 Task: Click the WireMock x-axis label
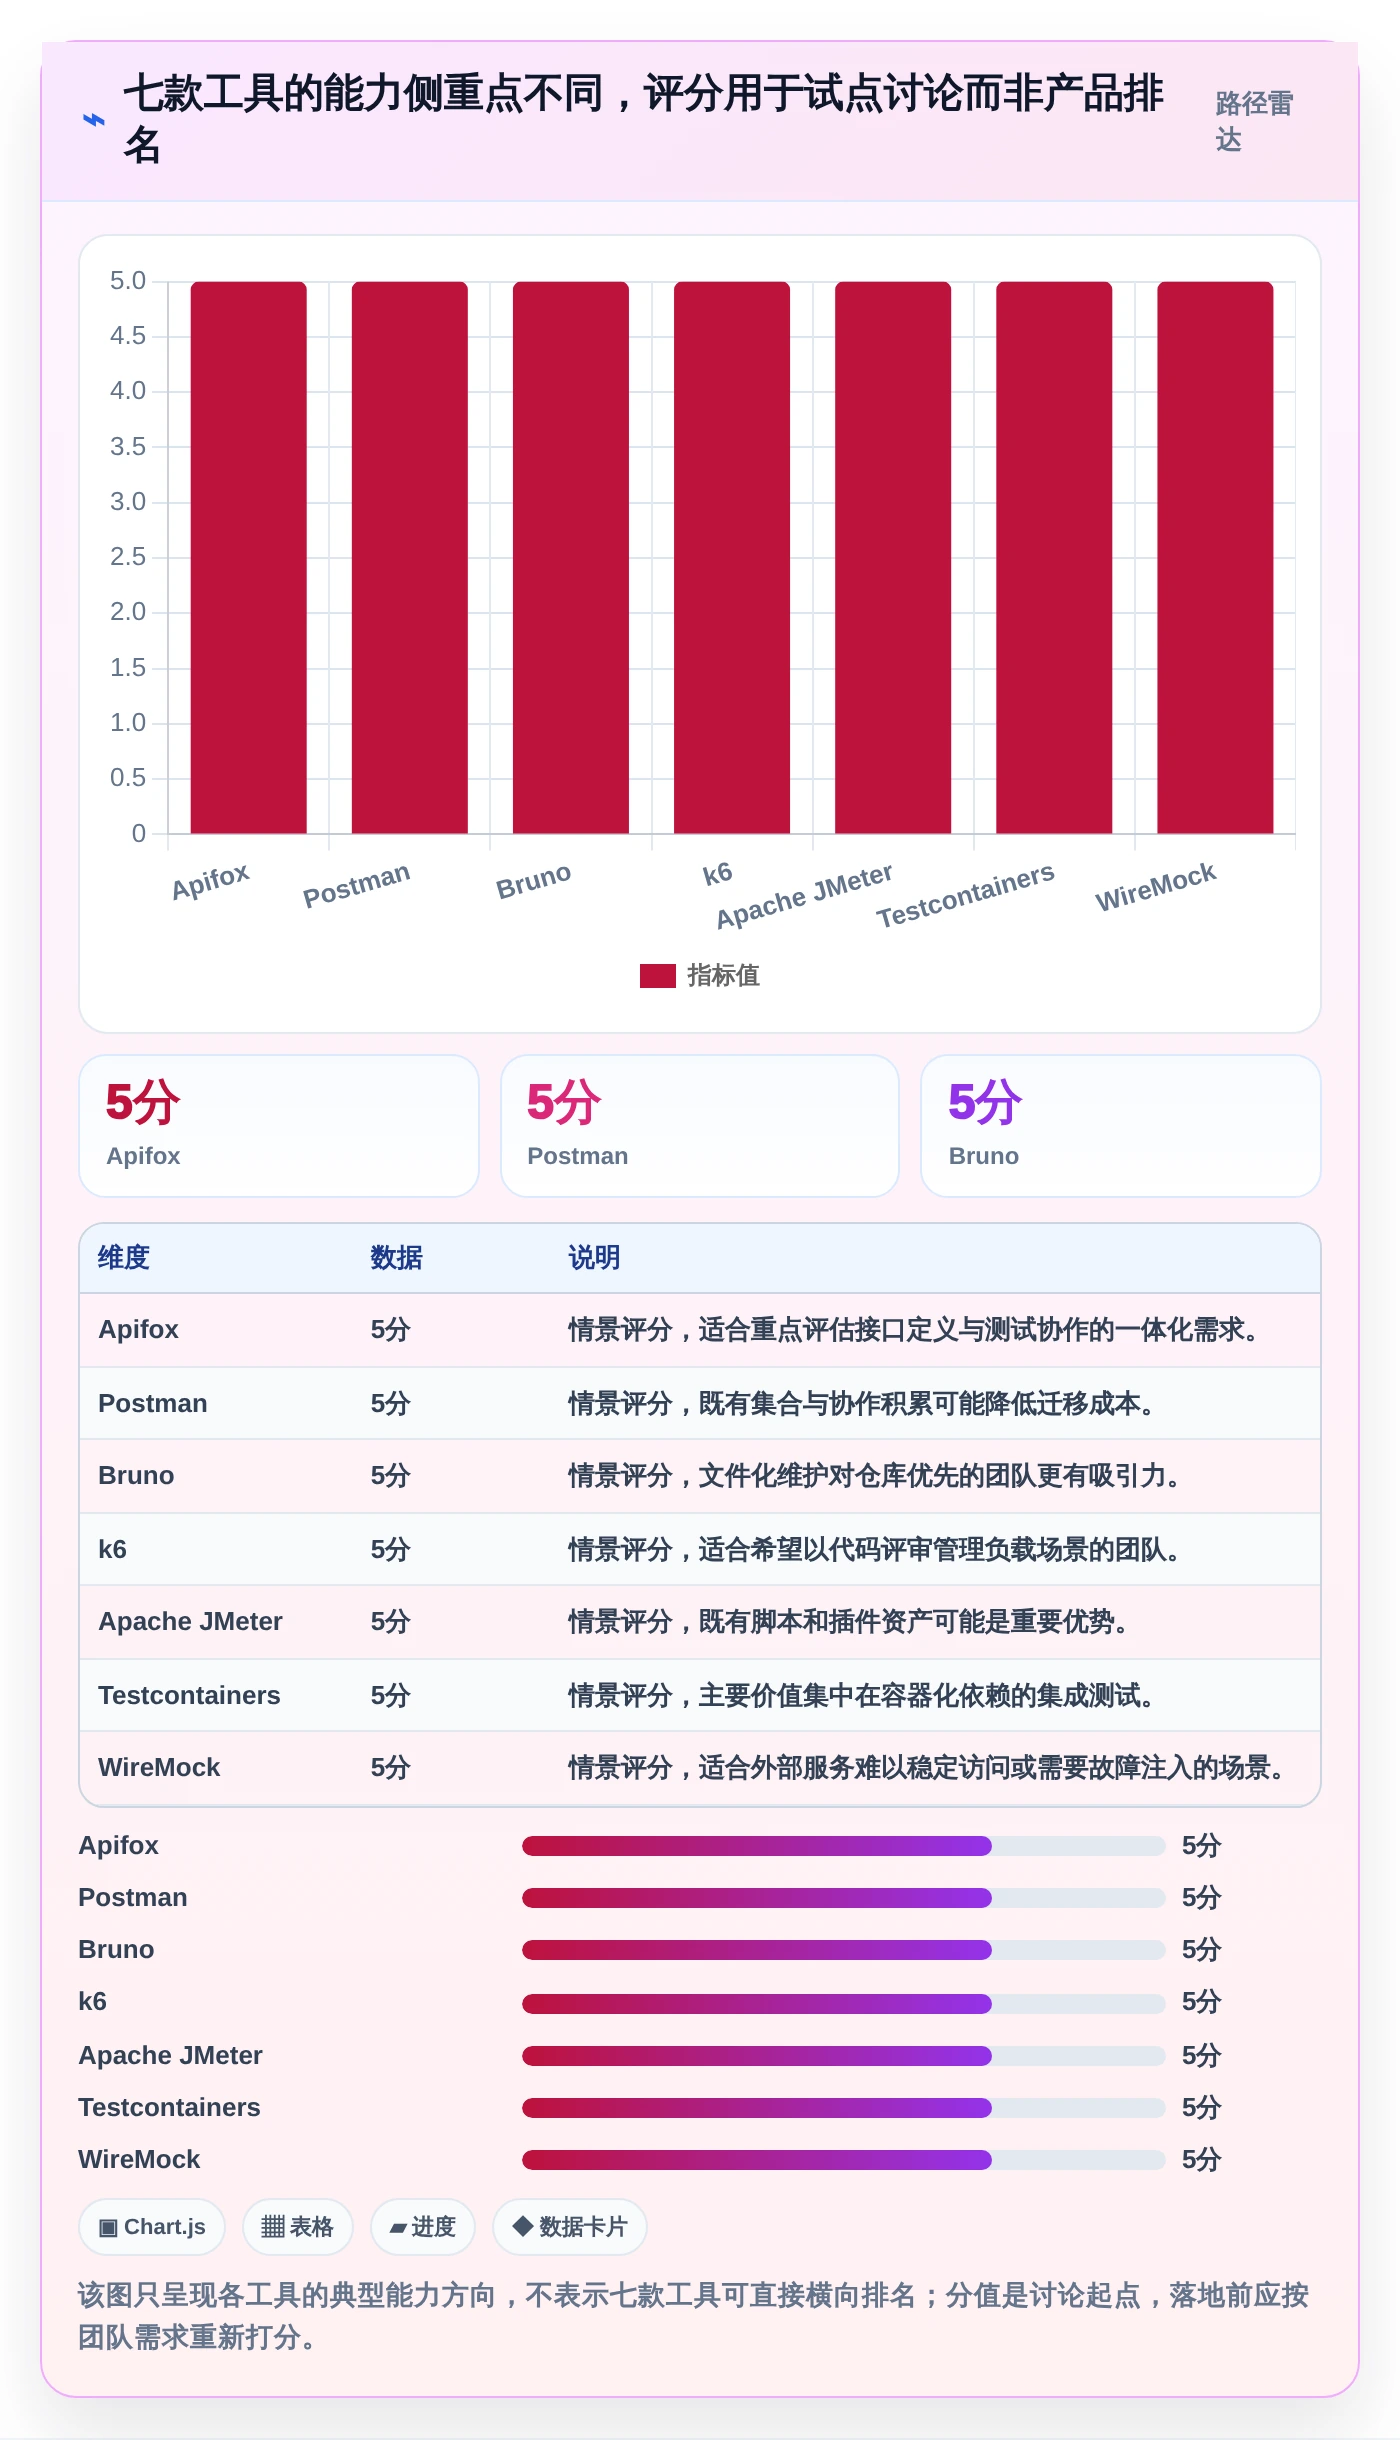[1156, 887]
